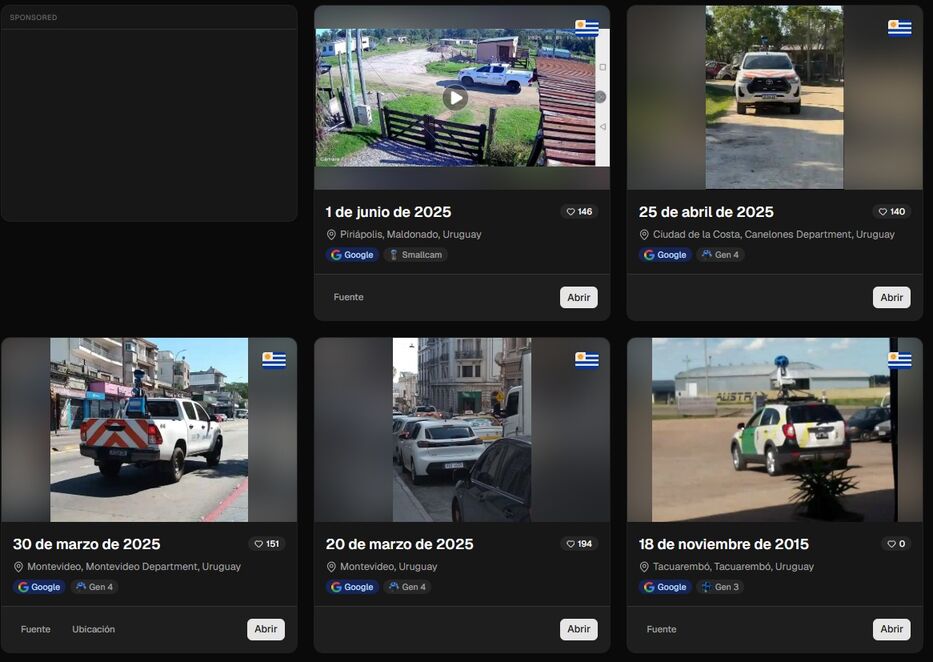
Task: Select Google tag on 18 de noviembre card
Action: (665, 587)
